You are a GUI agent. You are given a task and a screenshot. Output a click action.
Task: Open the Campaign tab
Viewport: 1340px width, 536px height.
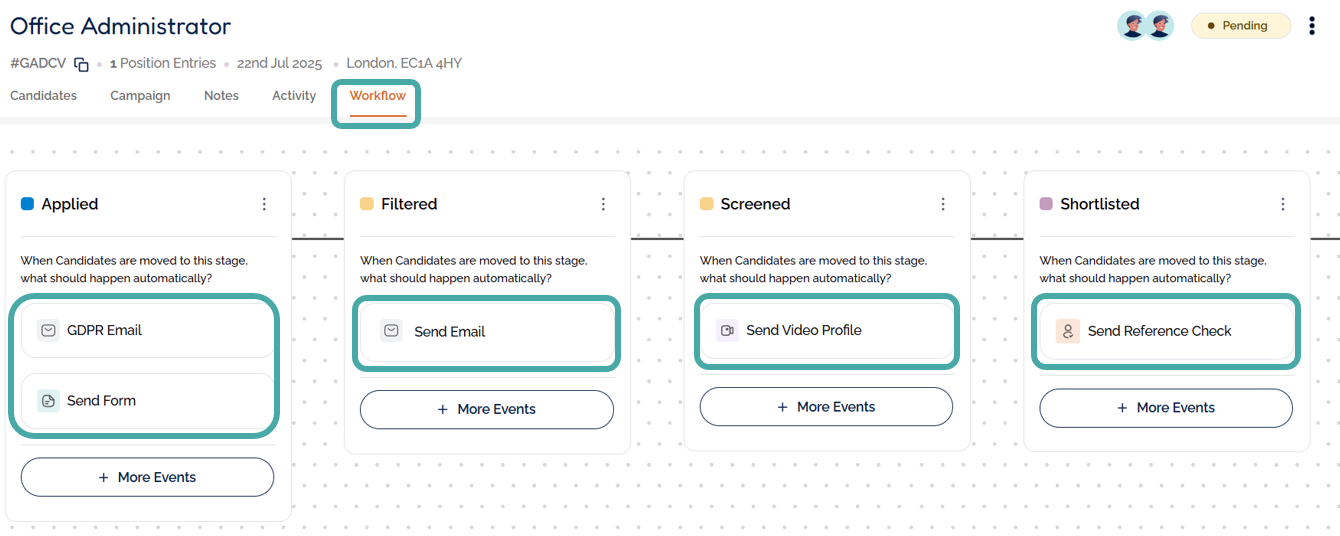[x=140, y=96]
